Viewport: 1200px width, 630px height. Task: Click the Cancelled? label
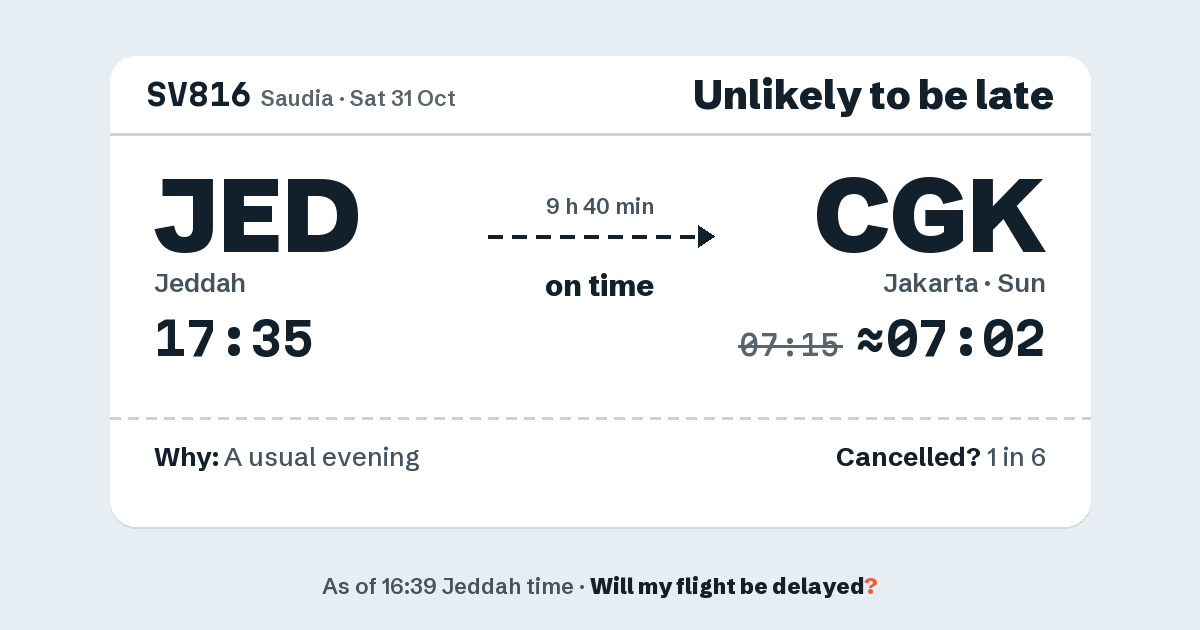pyautogui.click(x=908, y=458)
